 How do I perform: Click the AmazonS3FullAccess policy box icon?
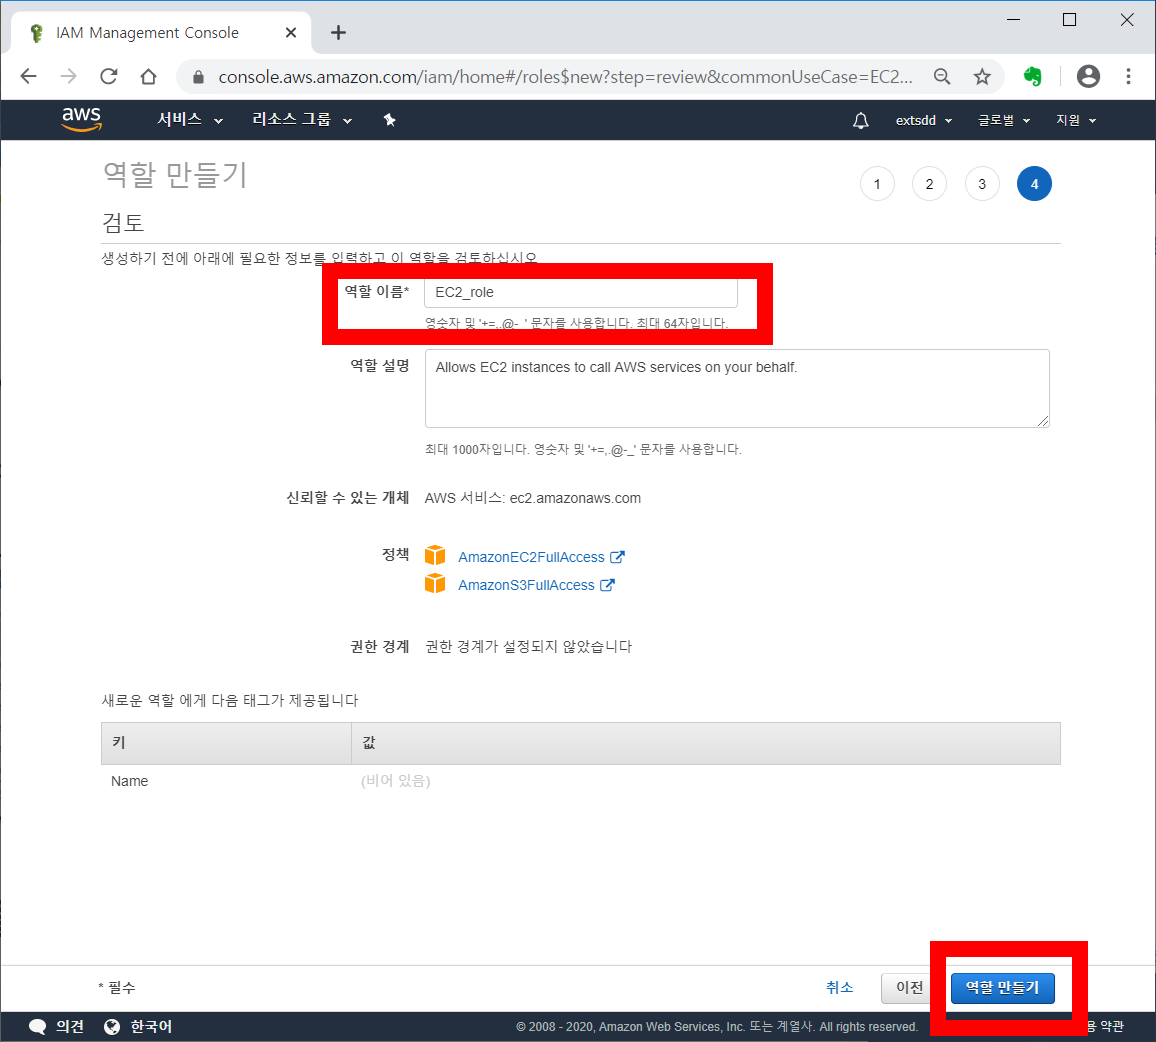435,583
